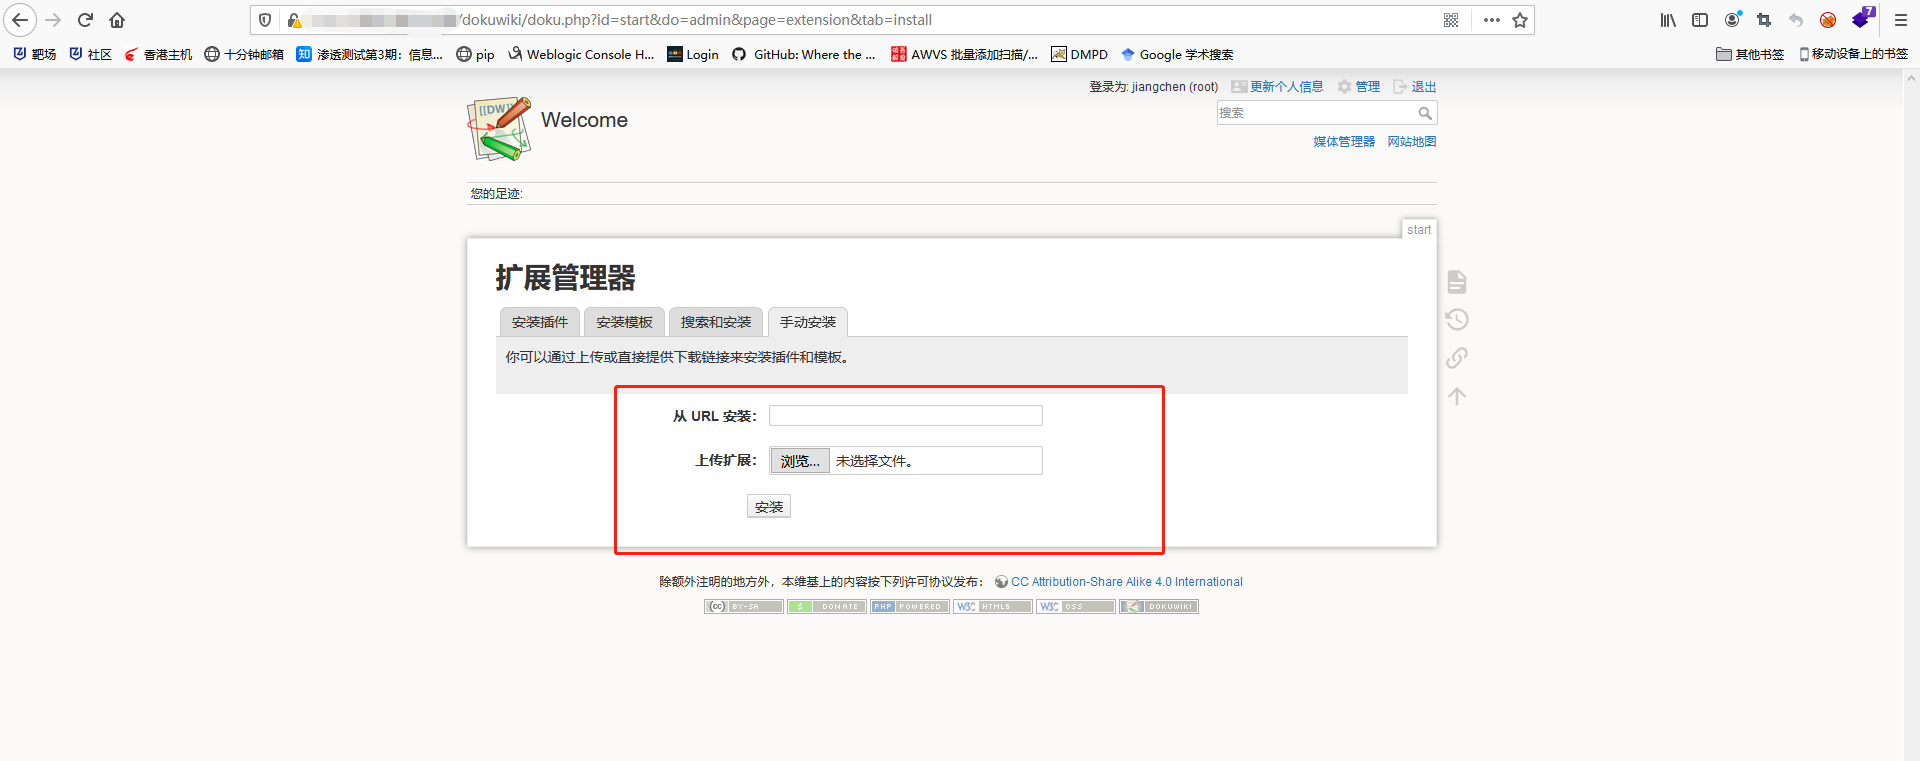Open the browser home icon
This screenshot has height=761, width=1920.
tap(117, 20)
